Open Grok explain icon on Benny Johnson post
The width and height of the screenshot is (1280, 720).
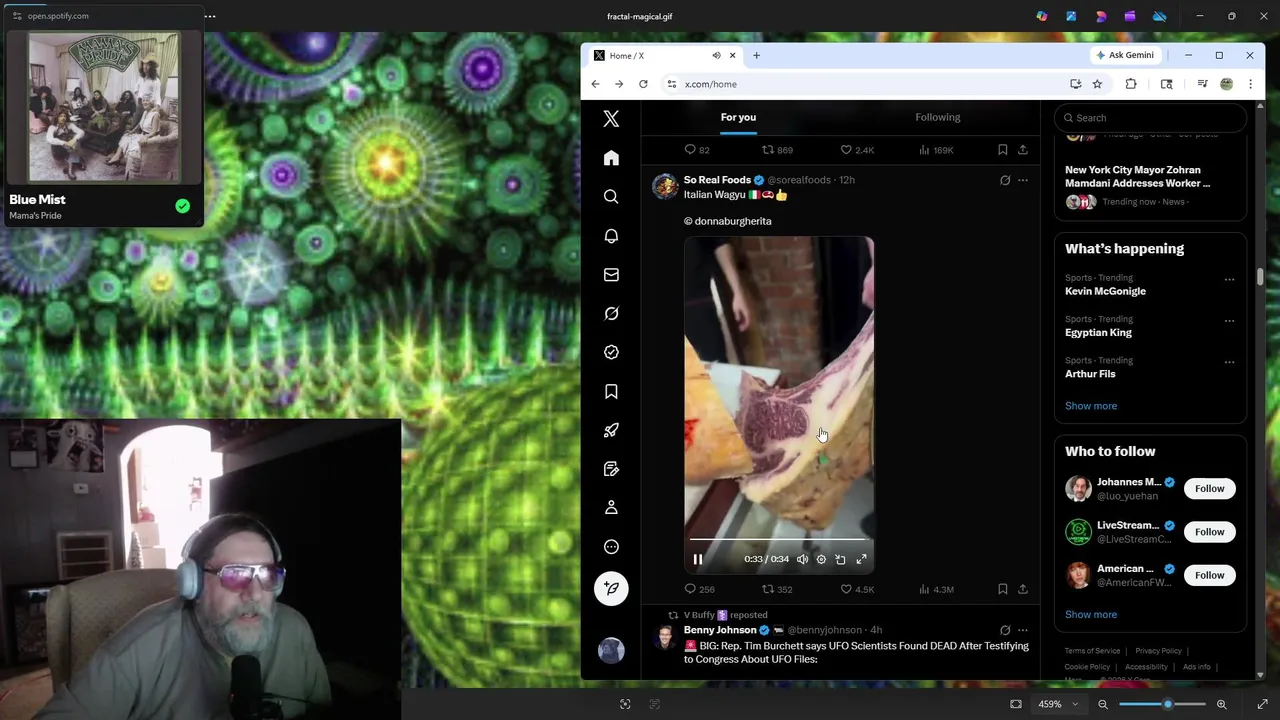pos(1005,630)
